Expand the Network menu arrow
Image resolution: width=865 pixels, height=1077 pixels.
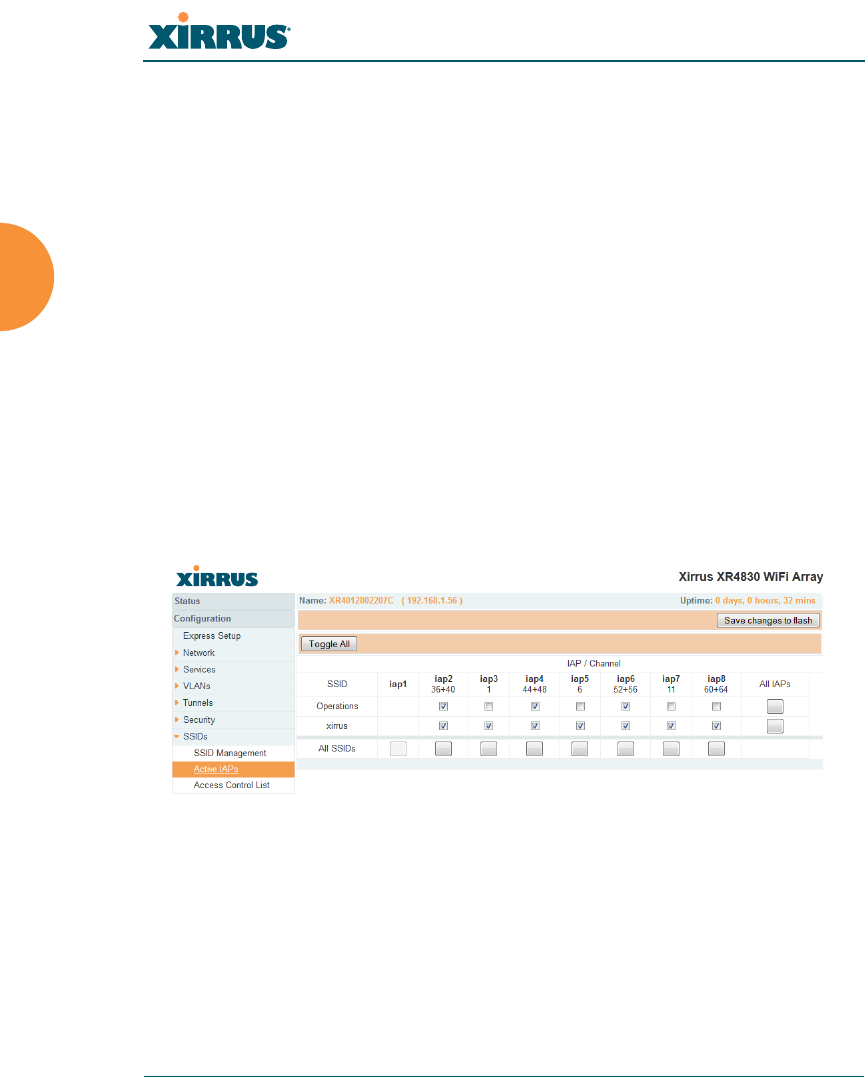click(x=177, y=653)
